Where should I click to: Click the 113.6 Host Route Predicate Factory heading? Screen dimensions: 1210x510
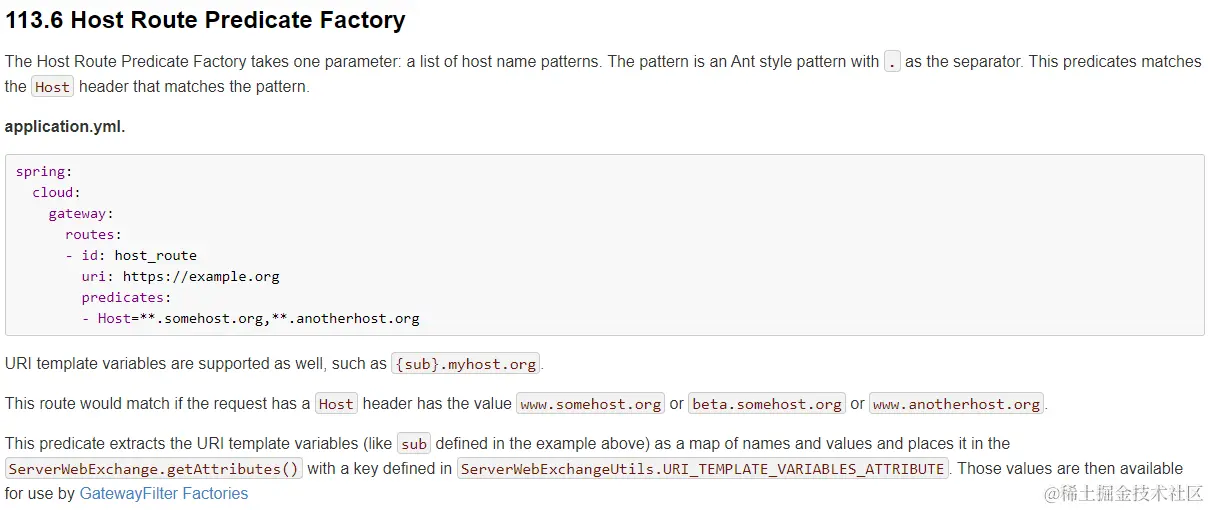(x=205, y=20)
